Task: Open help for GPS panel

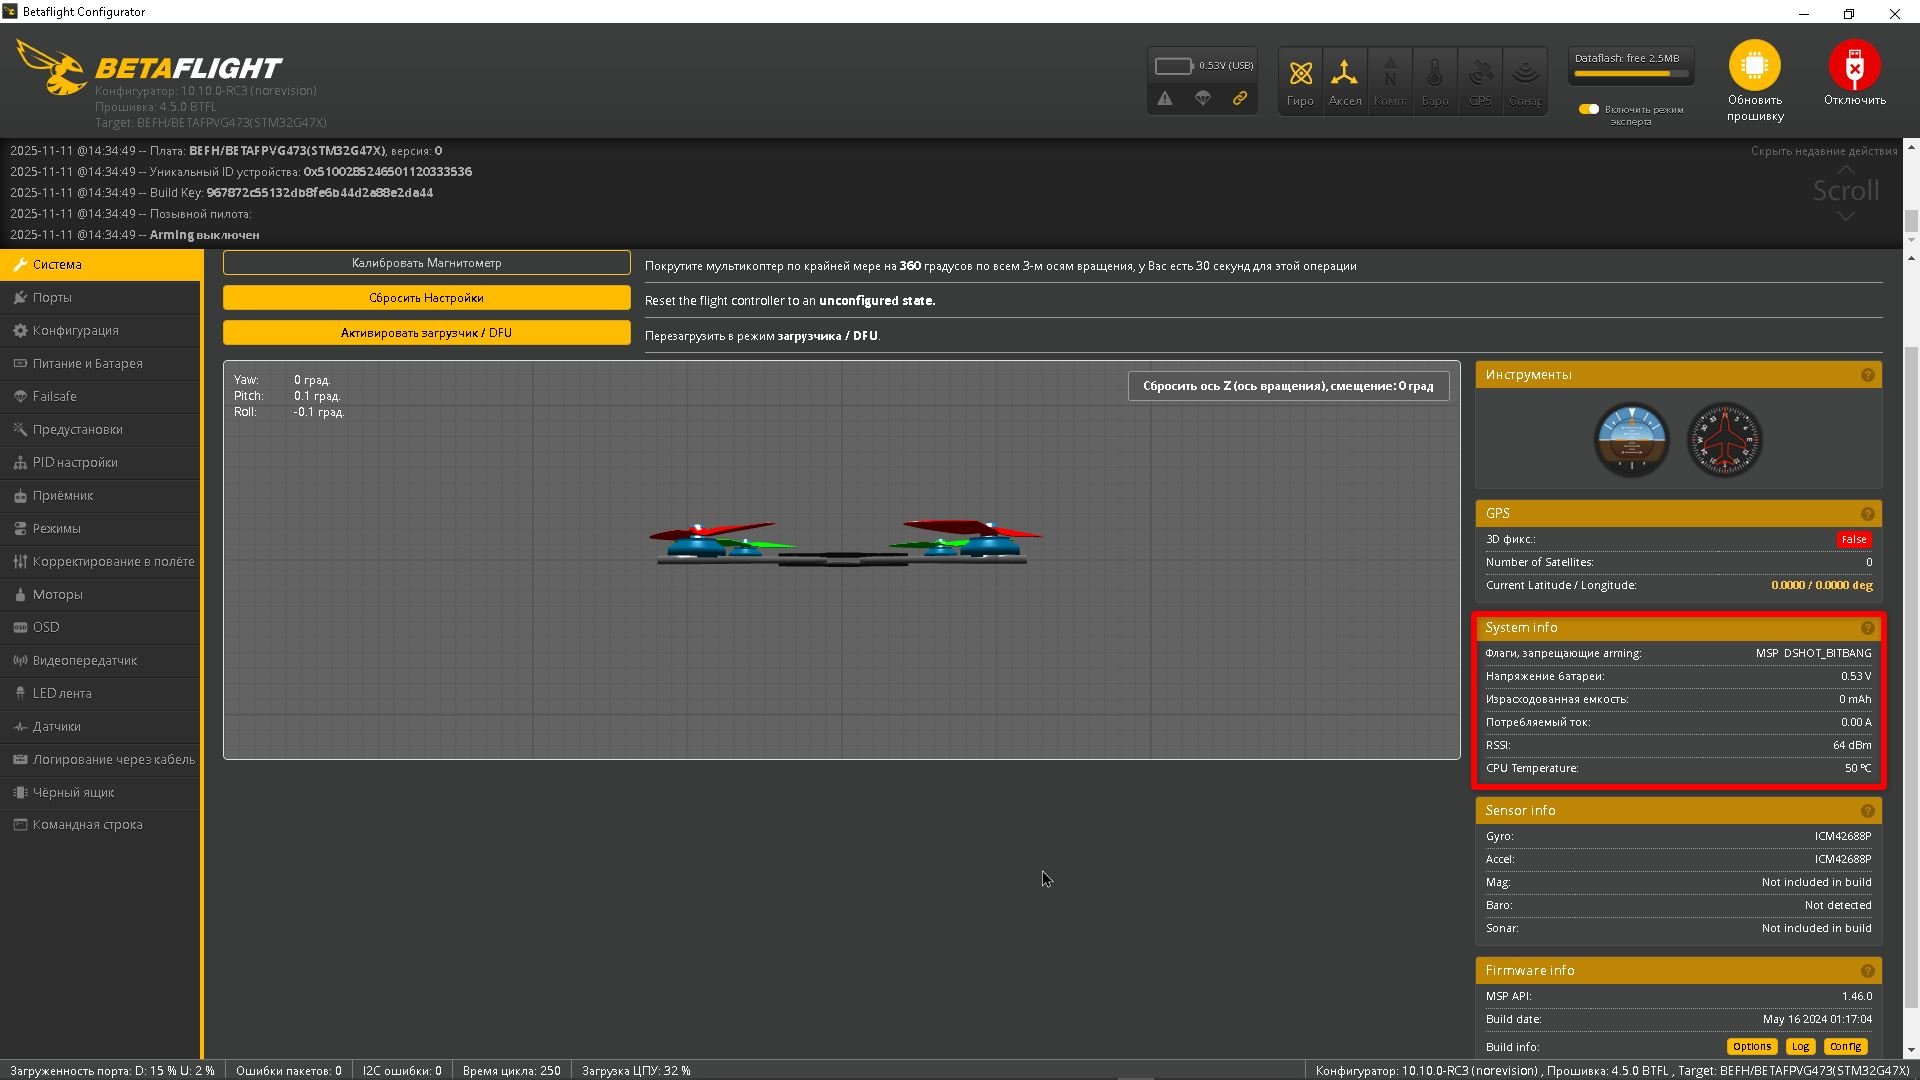Action: (1867, 514)
